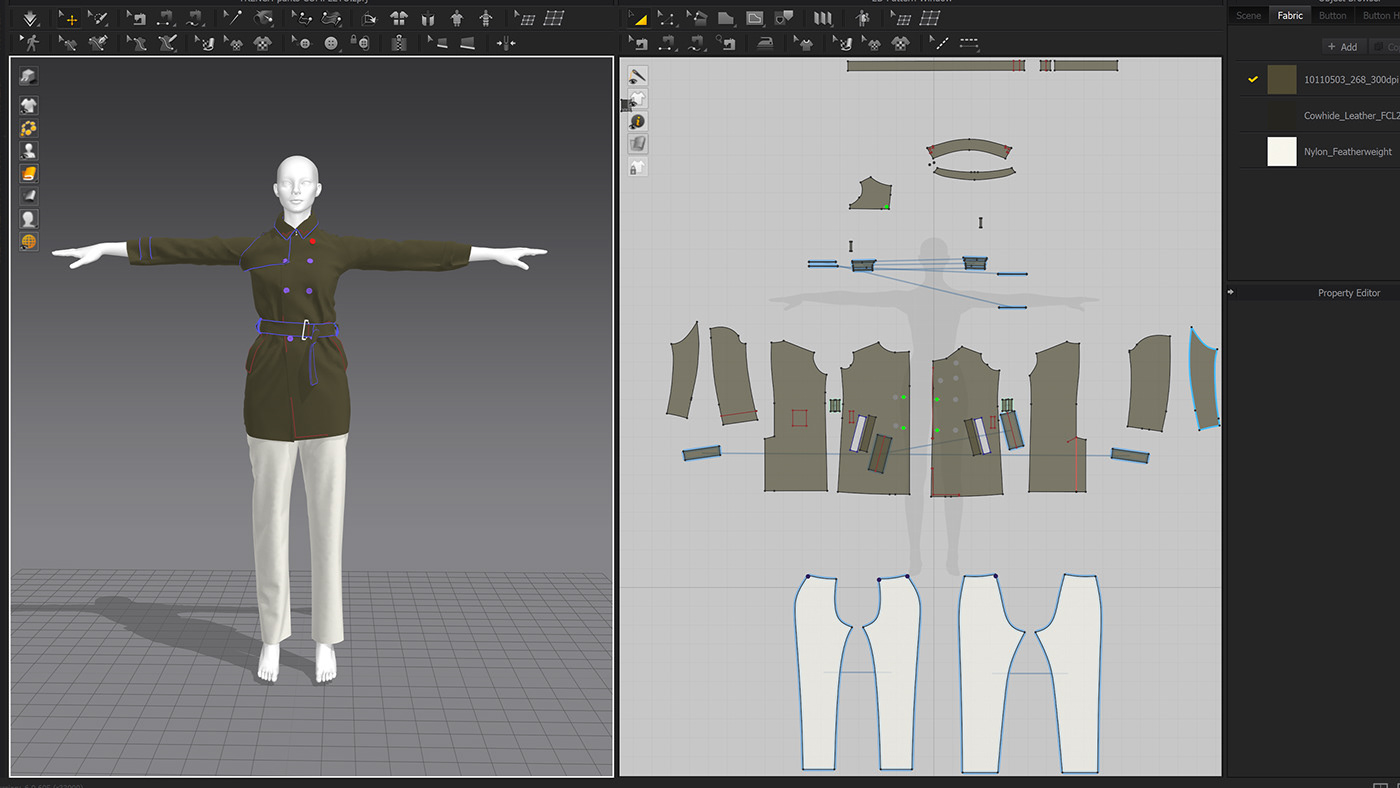
Task: Click the + Add fabric button
Action: (1342, 47)
